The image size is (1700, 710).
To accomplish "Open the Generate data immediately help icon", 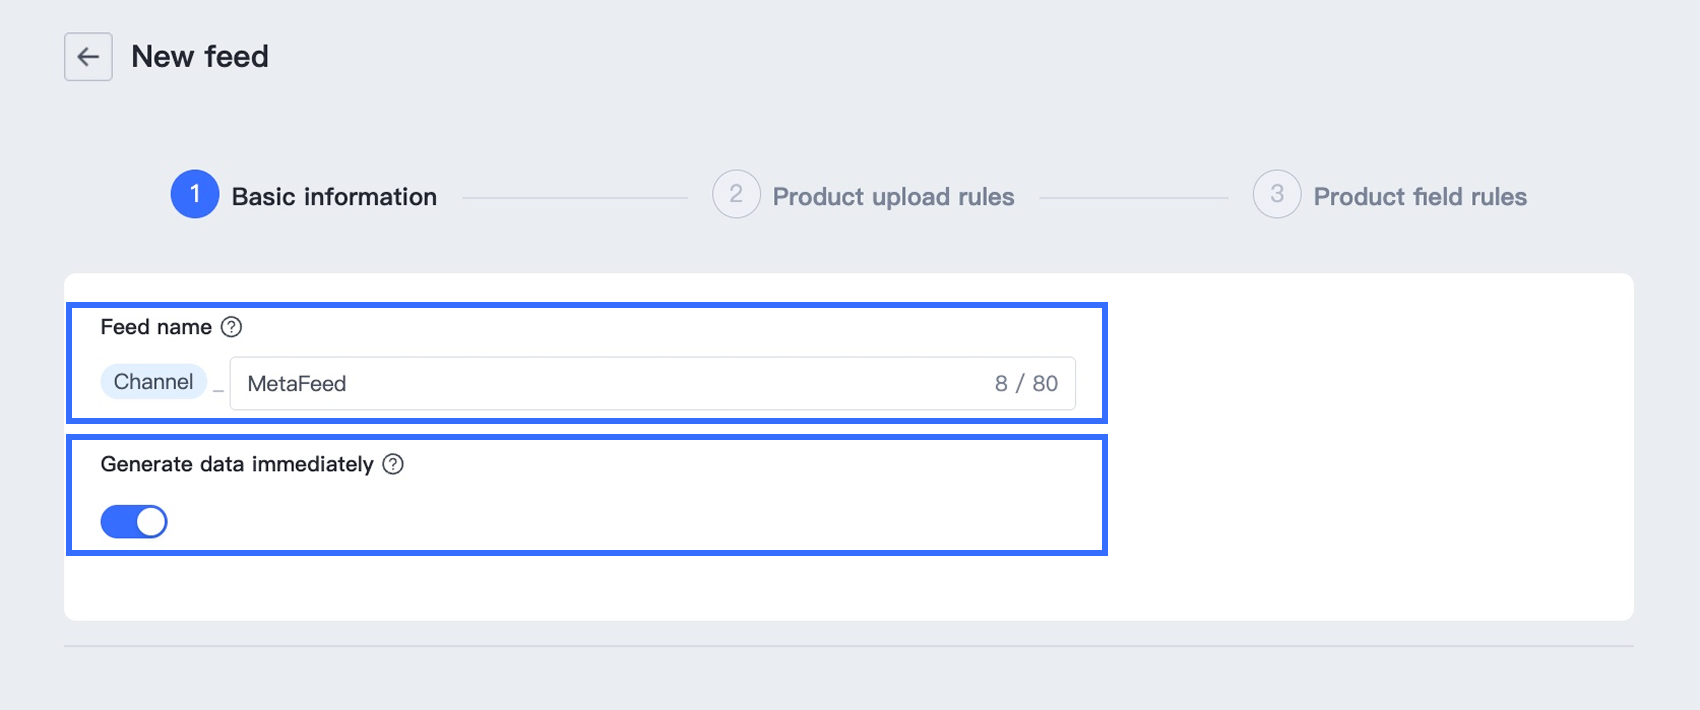I will [x=393, y=464].
